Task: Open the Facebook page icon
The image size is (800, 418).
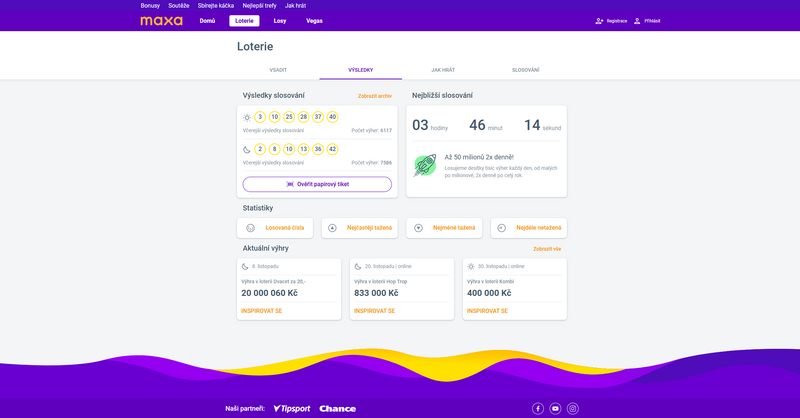Action: pos(538,408)
